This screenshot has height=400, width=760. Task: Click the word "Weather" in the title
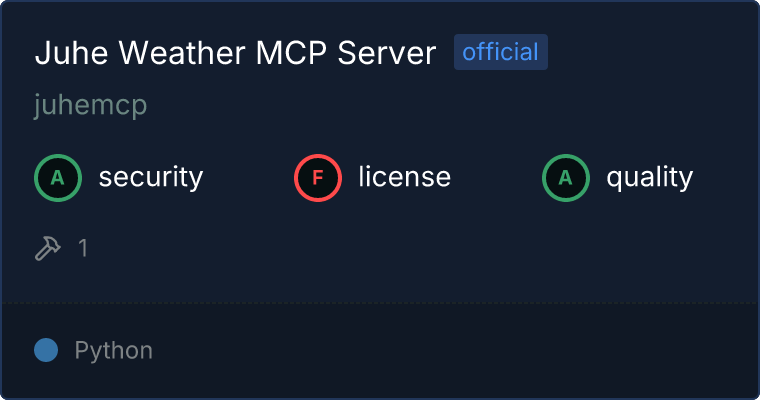point(182,52)
